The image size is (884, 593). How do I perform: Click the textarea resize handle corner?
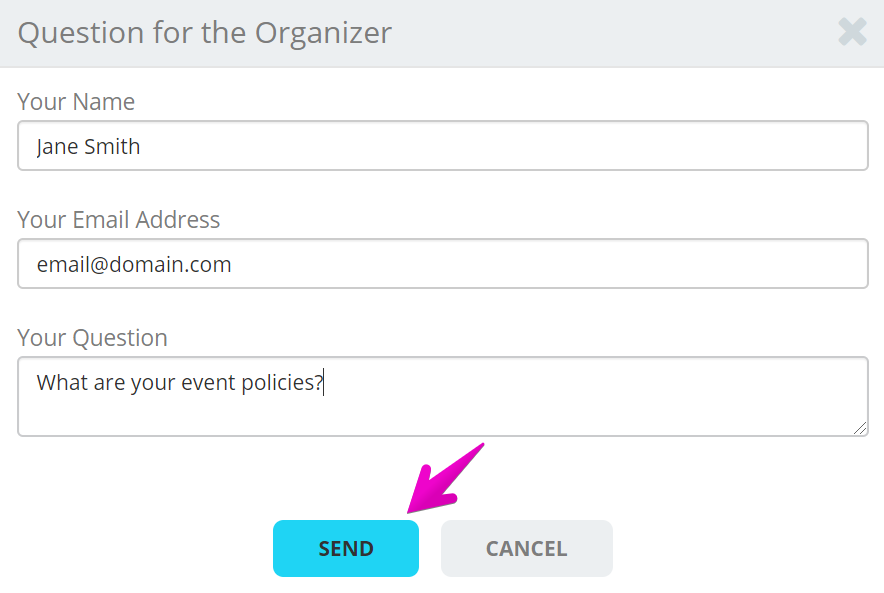click(860, 428)
